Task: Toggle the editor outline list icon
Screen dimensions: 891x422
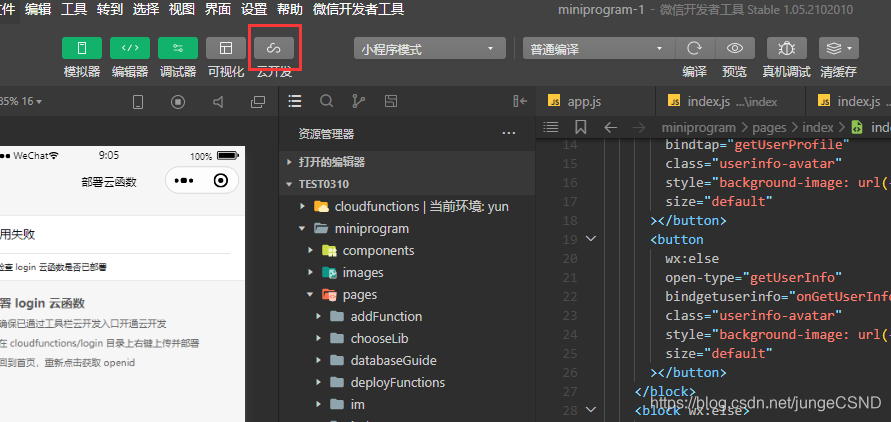Action: [551, 127]
